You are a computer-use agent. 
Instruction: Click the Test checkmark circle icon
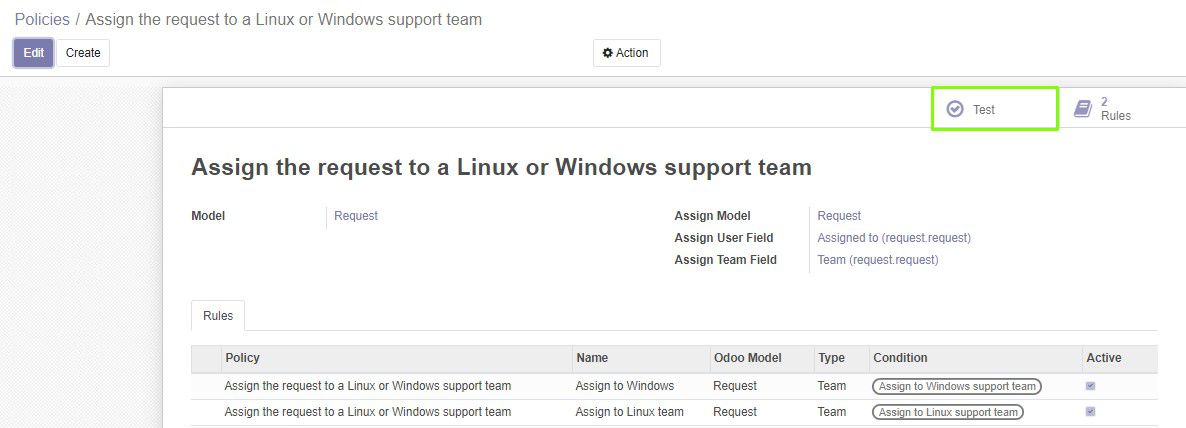(955, 109)
